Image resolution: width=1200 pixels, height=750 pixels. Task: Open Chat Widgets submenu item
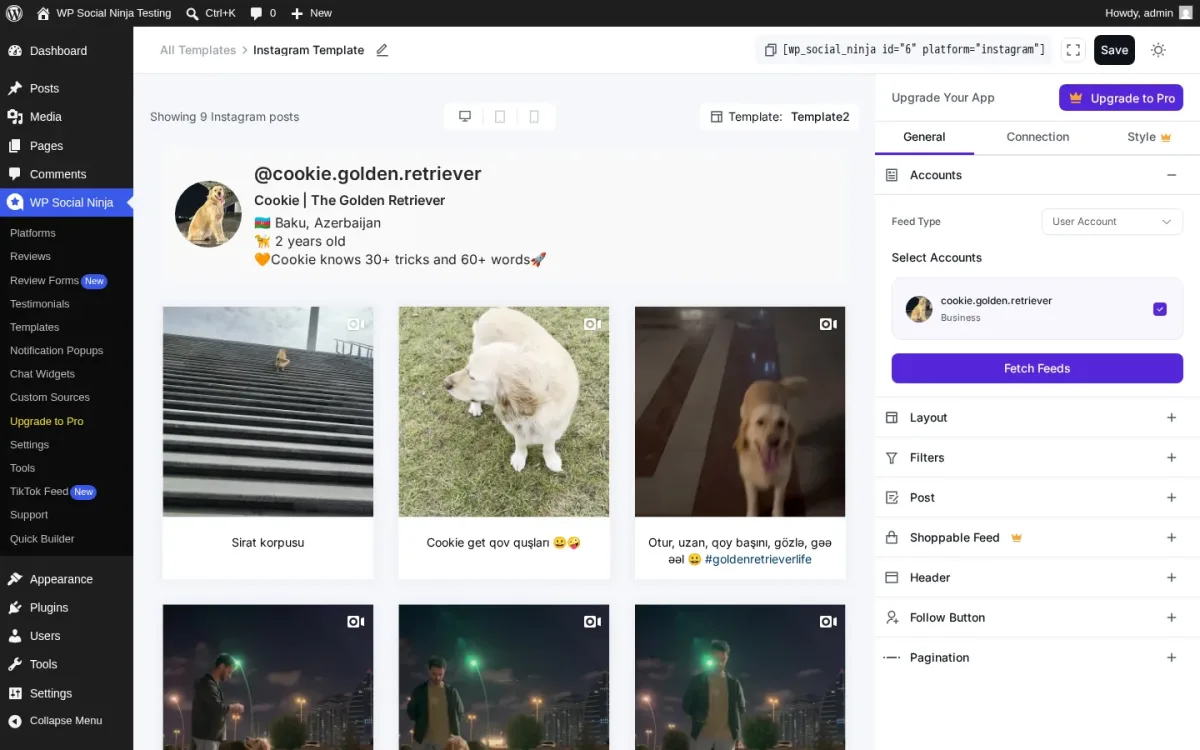pyautogui.click(x=42, y=374)
